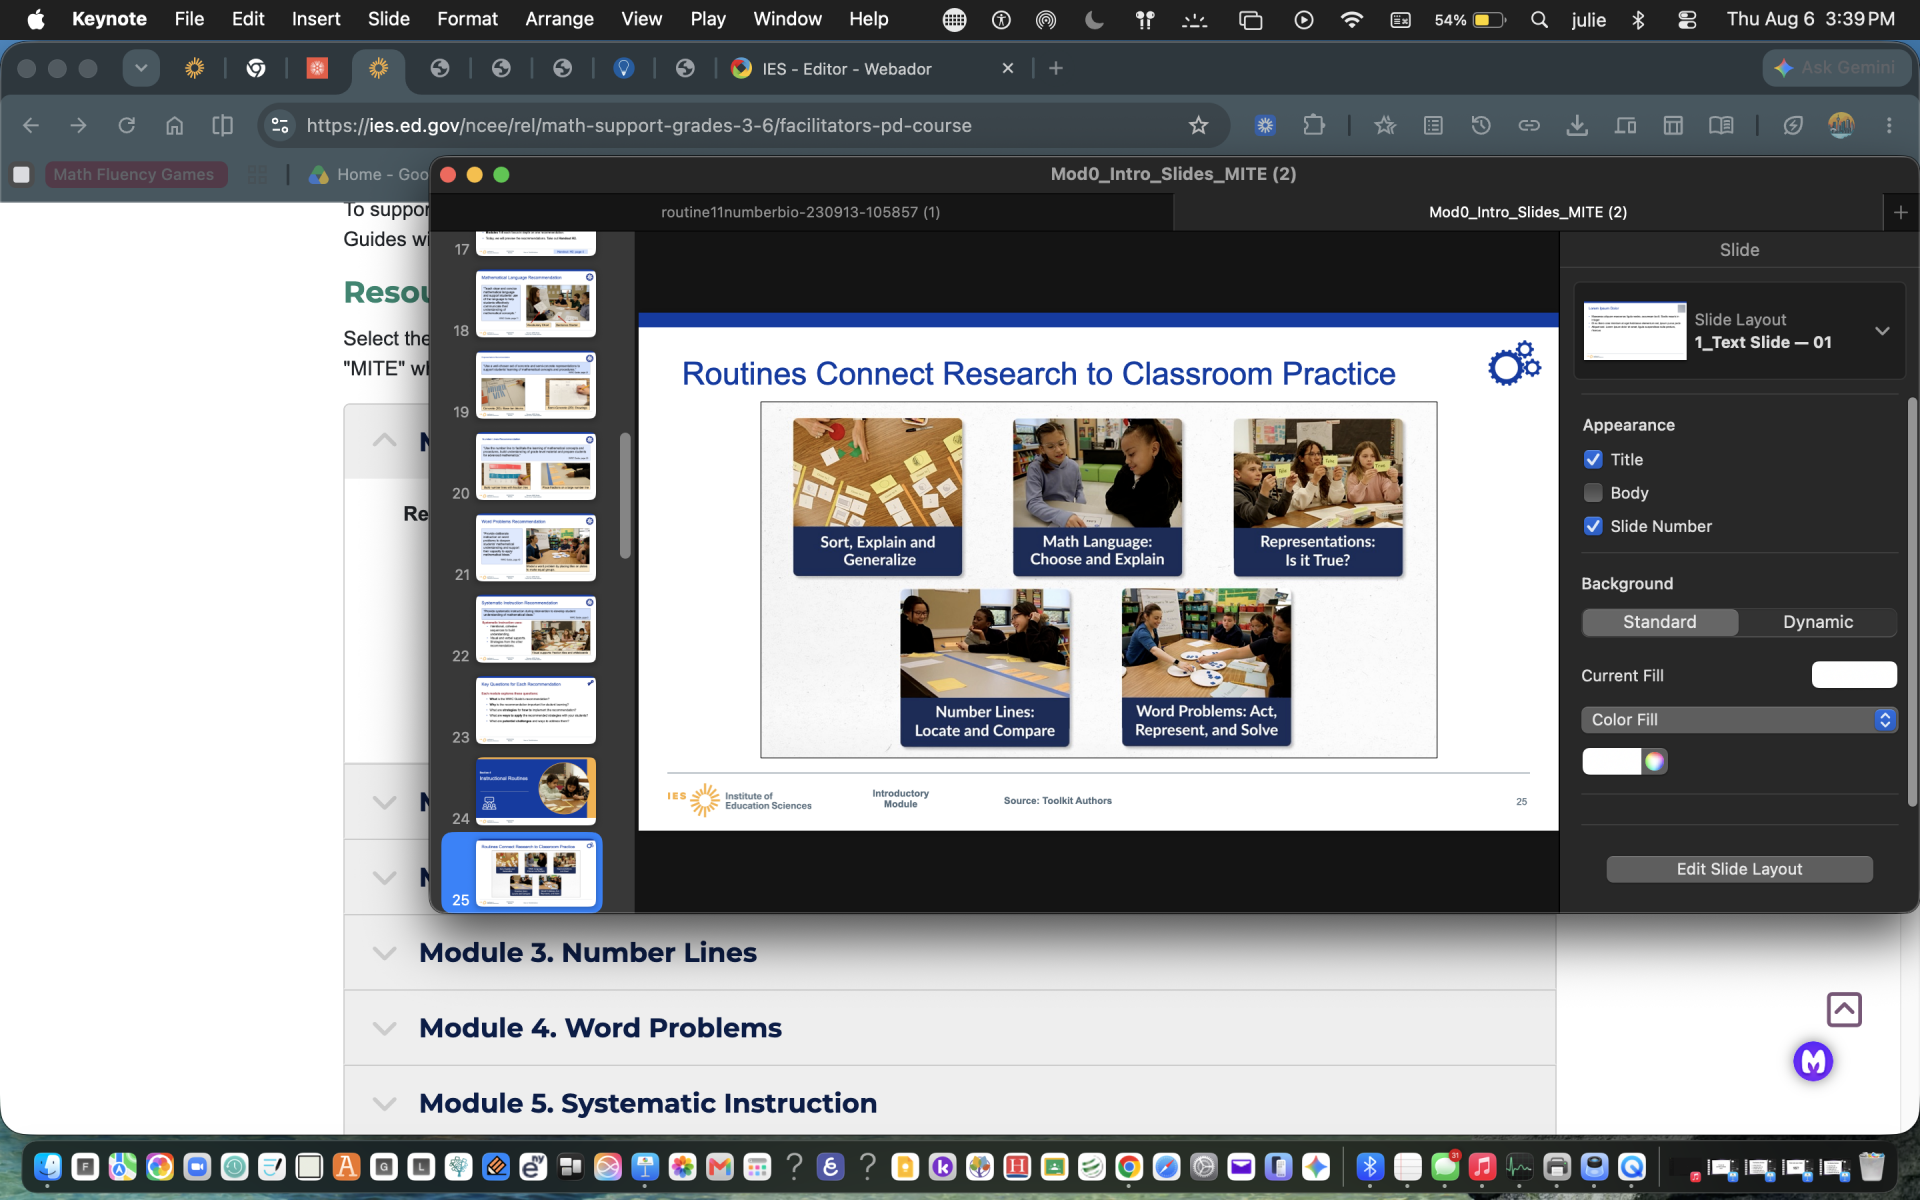Open the Format menu
The image size is (1920, 1200).
467,19
